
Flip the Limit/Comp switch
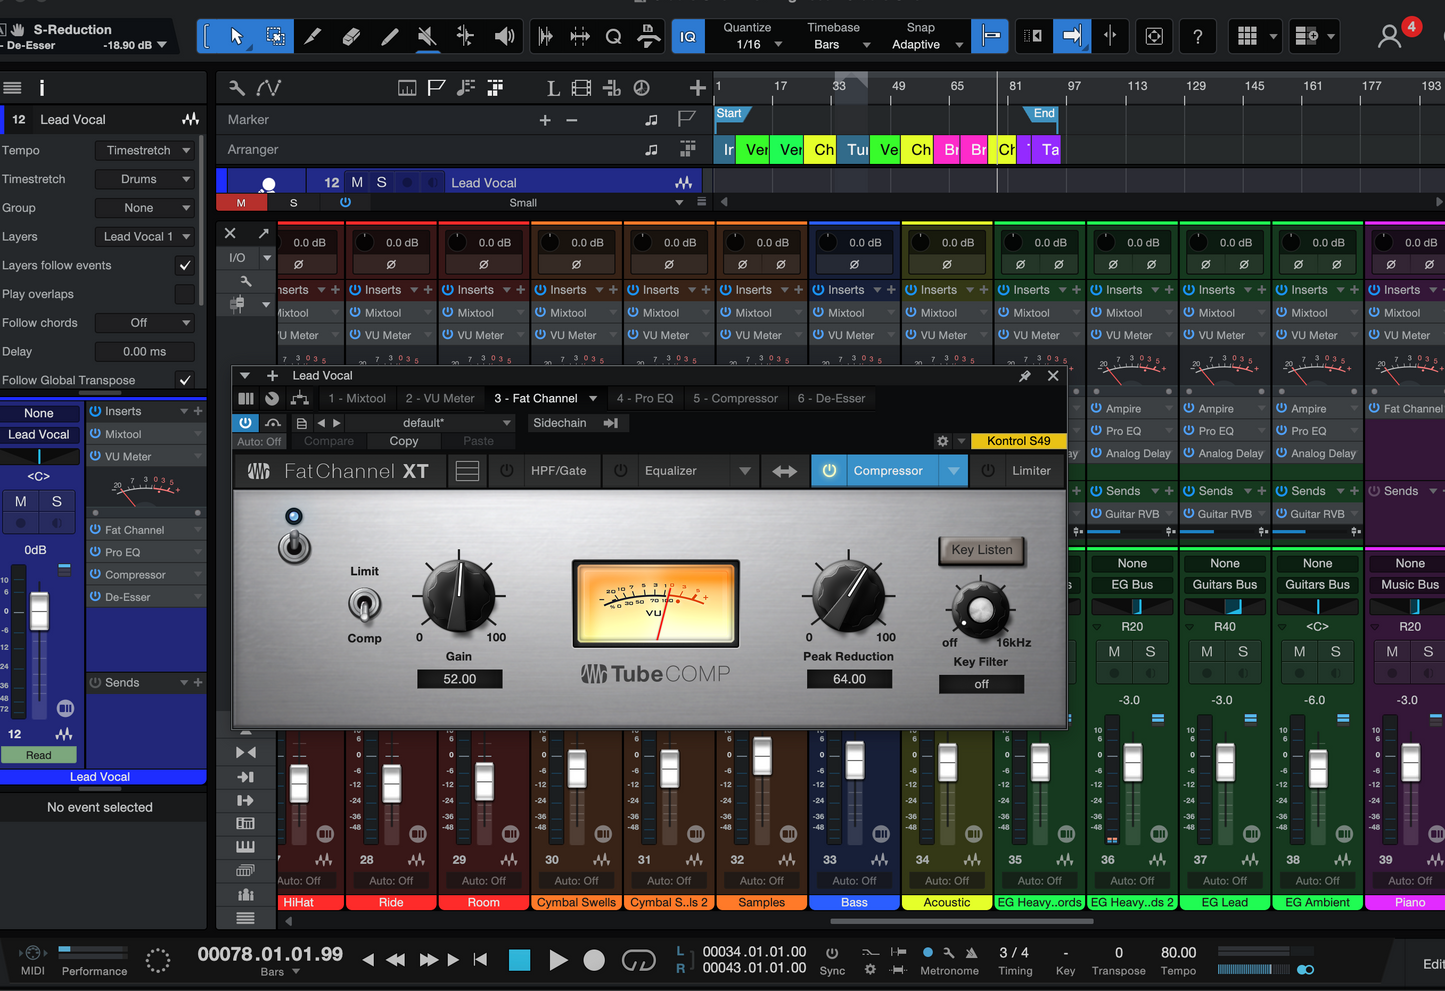364,603
